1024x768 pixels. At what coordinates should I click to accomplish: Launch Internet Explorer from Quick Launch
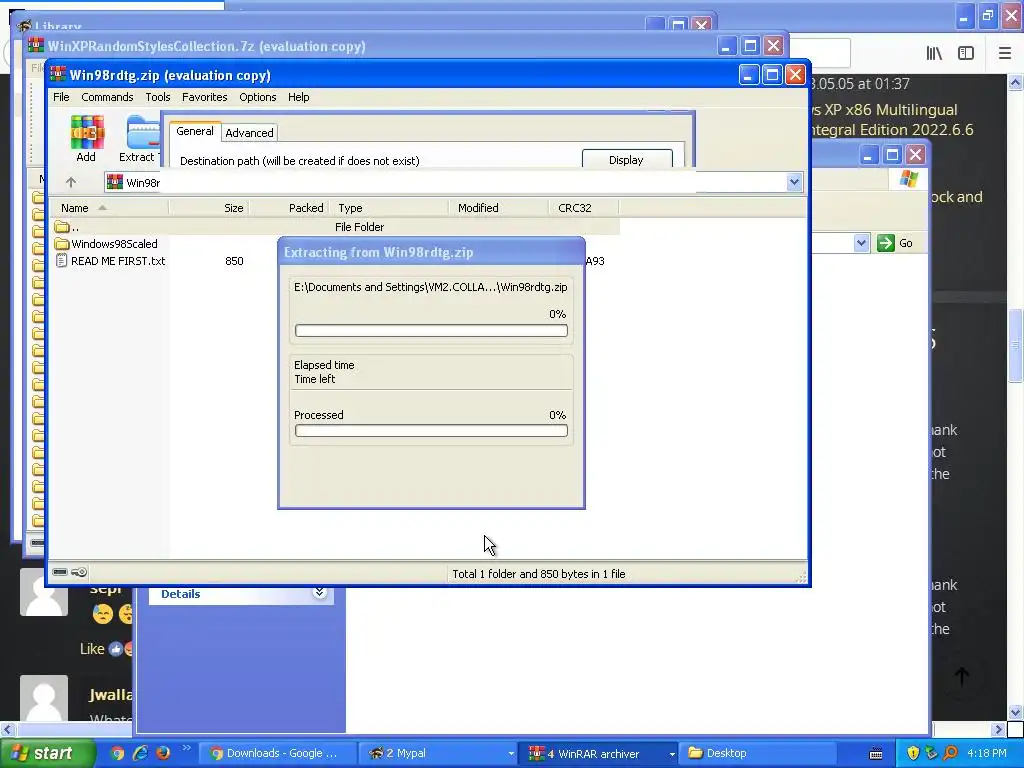pyautogui.click(x=140, y=753)
